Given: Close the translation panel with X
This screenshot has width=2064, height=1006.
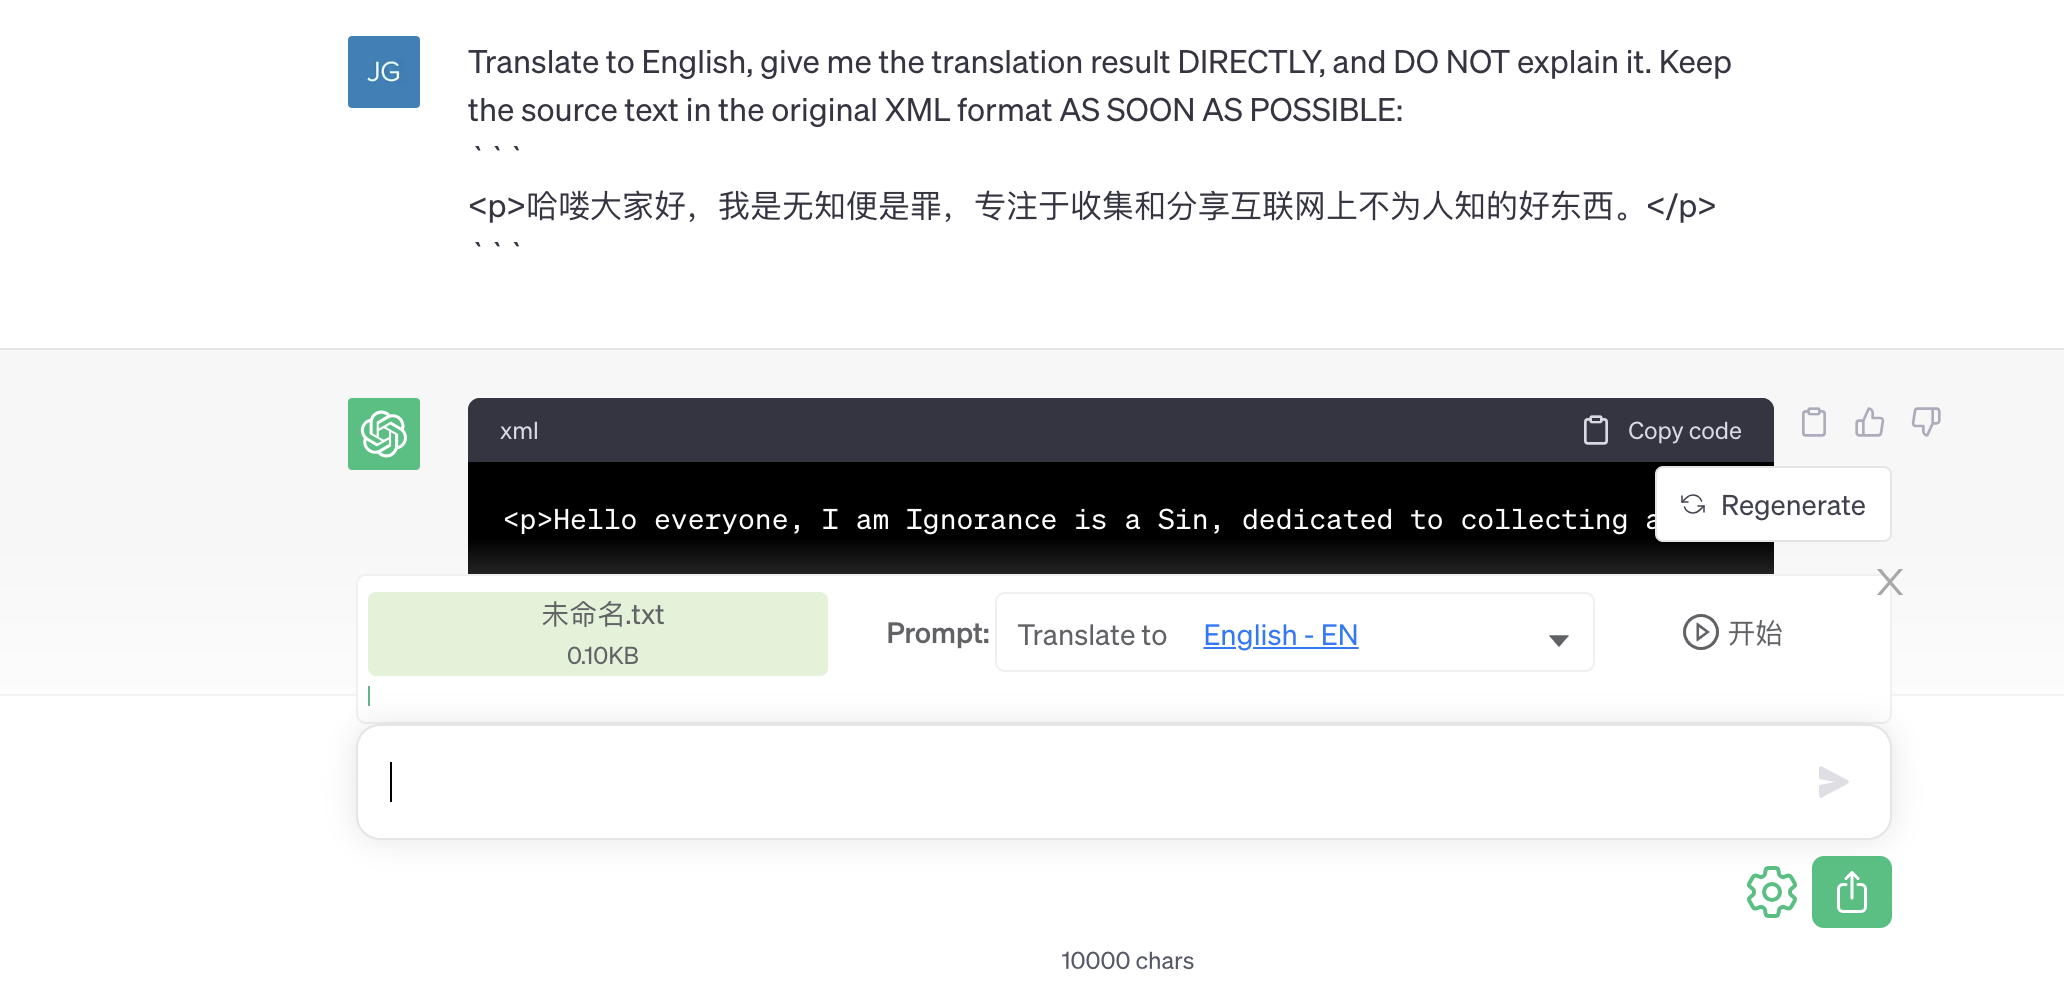Looking at the screenshot, I should [x=1890, y=582].
